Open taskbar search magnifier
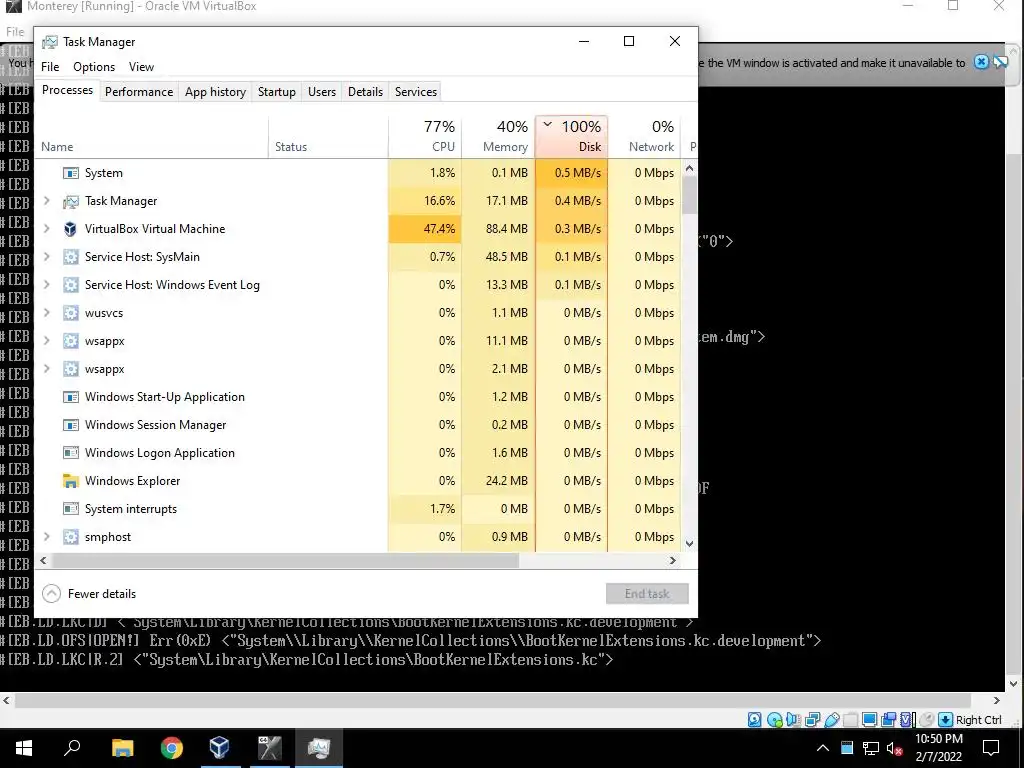Viewport: 1024px width, 768px height. point(72,748)
